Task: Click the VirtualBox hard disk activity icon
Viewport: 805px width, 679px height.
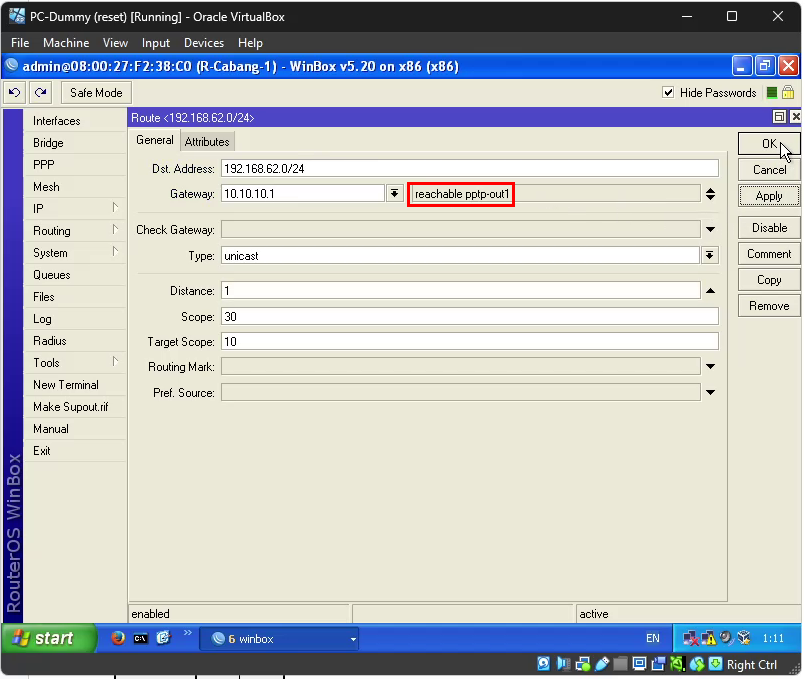Action: point(544,664)
